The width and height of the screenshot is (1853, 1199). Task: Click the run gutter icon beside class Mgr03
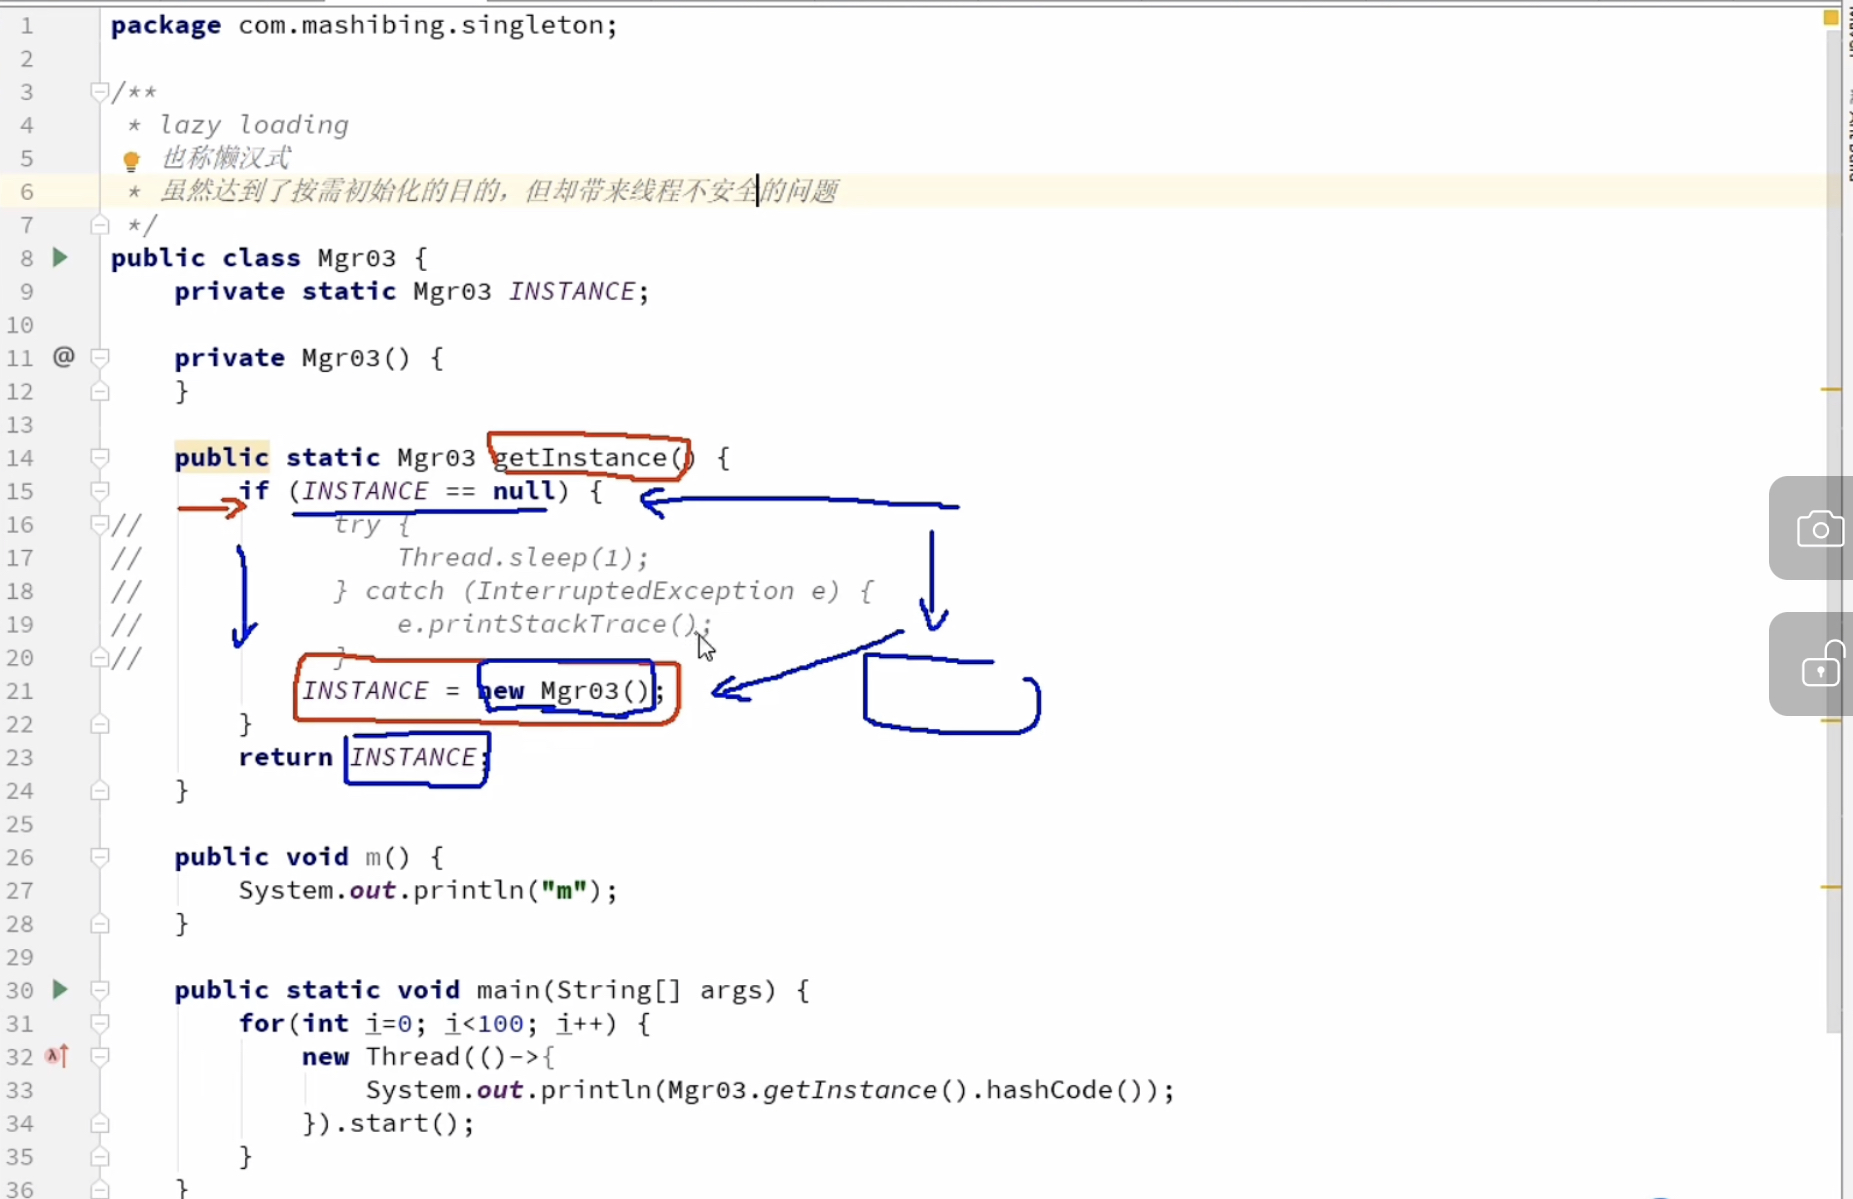(x=60, y=258)
